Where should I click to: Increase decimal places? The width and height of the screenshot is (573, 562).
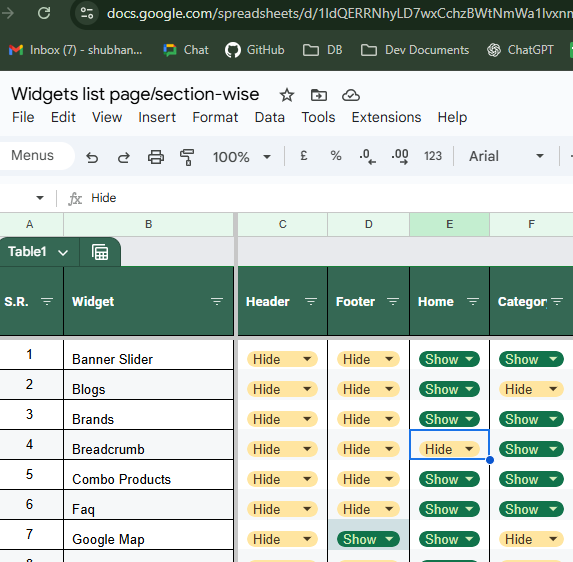(400, 156)
